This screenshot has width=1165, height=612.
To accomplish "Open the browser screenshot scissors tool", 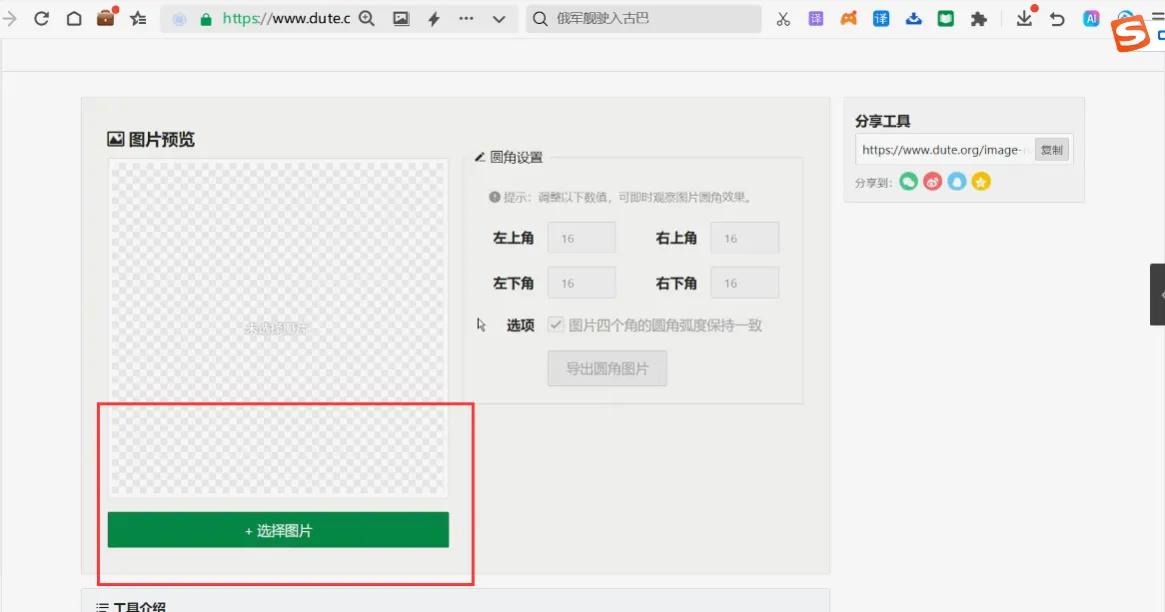I will (x=783, y=18).
